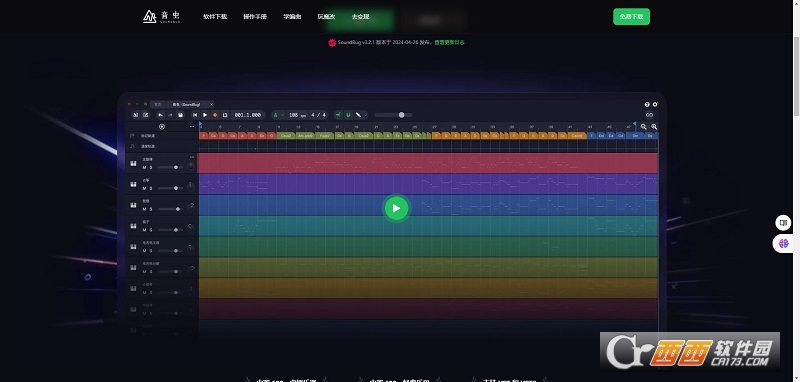Open the green changelog link below the header

[x=449, y=42]
